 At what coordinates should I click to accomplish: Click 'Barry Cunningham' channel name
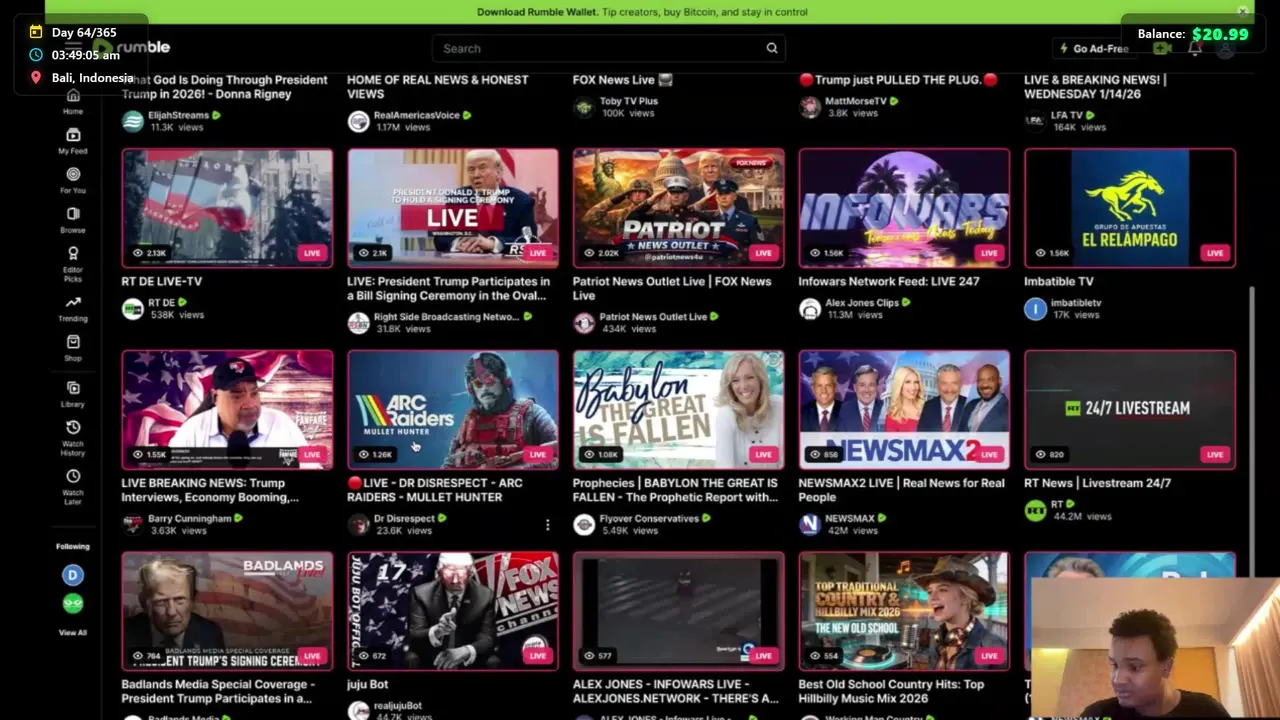tap(189, 518)
